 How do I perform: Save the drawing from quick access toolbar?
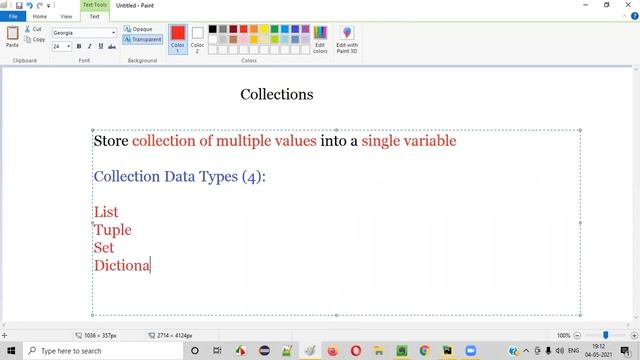(x=19, y=6)
